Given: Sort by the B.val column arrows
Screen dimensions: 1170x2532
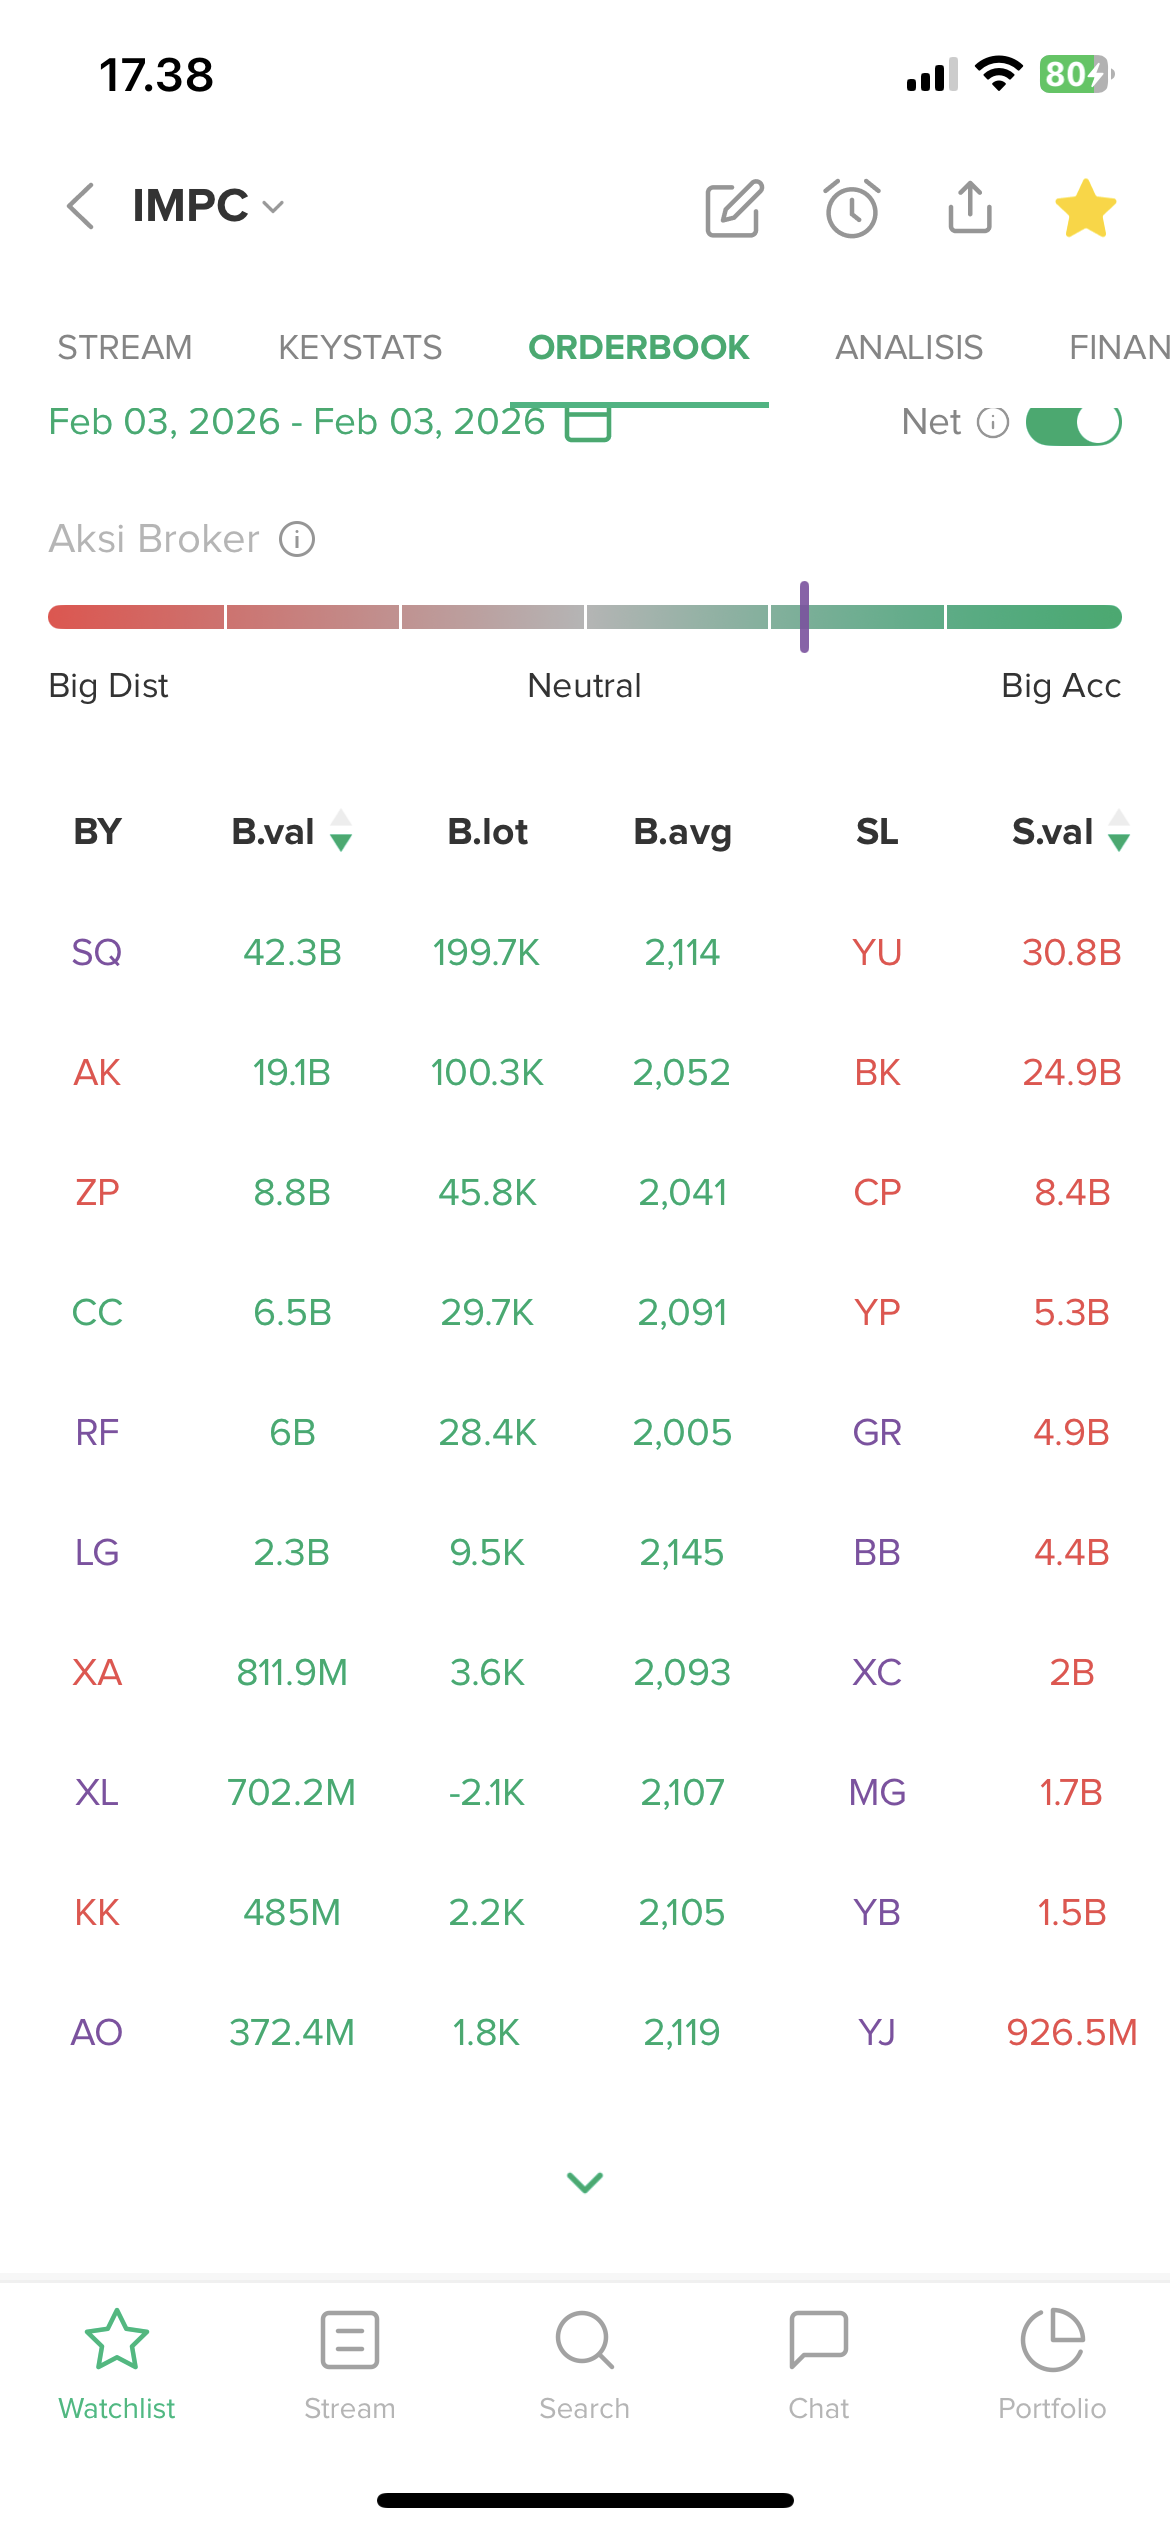Looking at the screenshot, I should pos(341,831).
